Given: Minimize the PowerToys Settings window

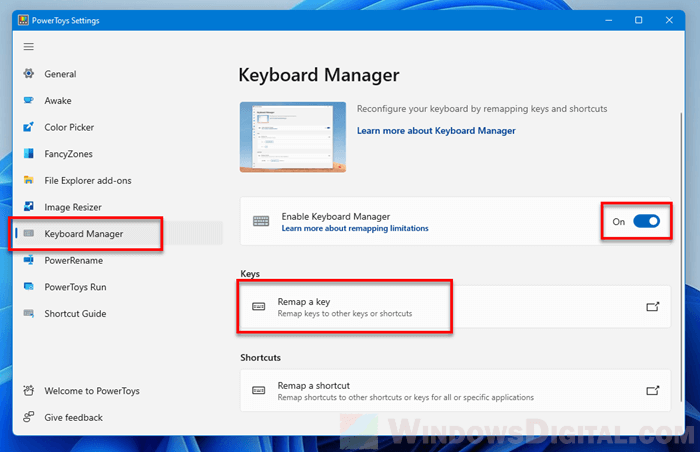Looking at the screenshot, I should click(609, 21).
